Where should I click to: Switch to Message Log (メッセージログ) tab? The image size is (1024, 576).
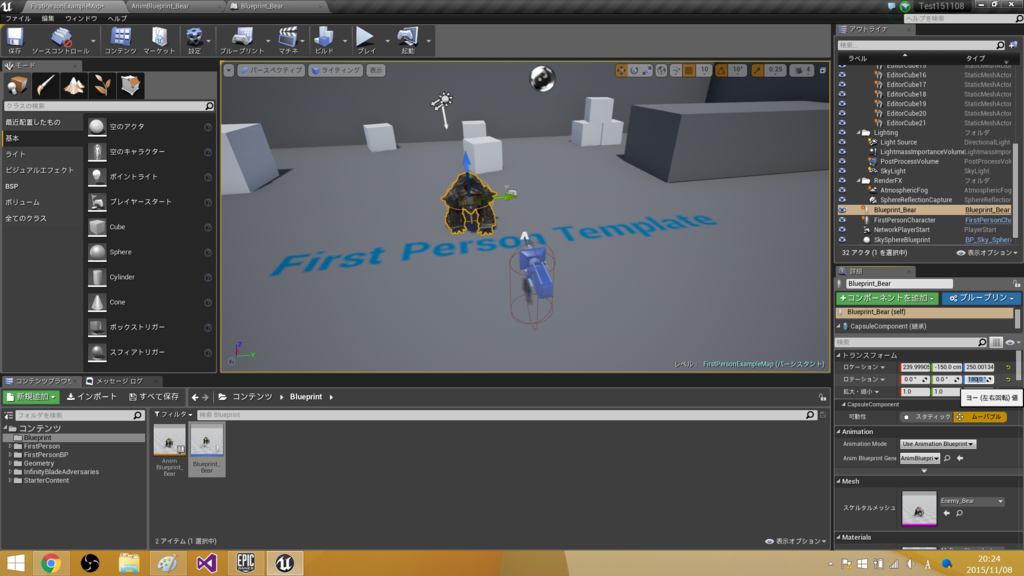(x=120, y=381)
